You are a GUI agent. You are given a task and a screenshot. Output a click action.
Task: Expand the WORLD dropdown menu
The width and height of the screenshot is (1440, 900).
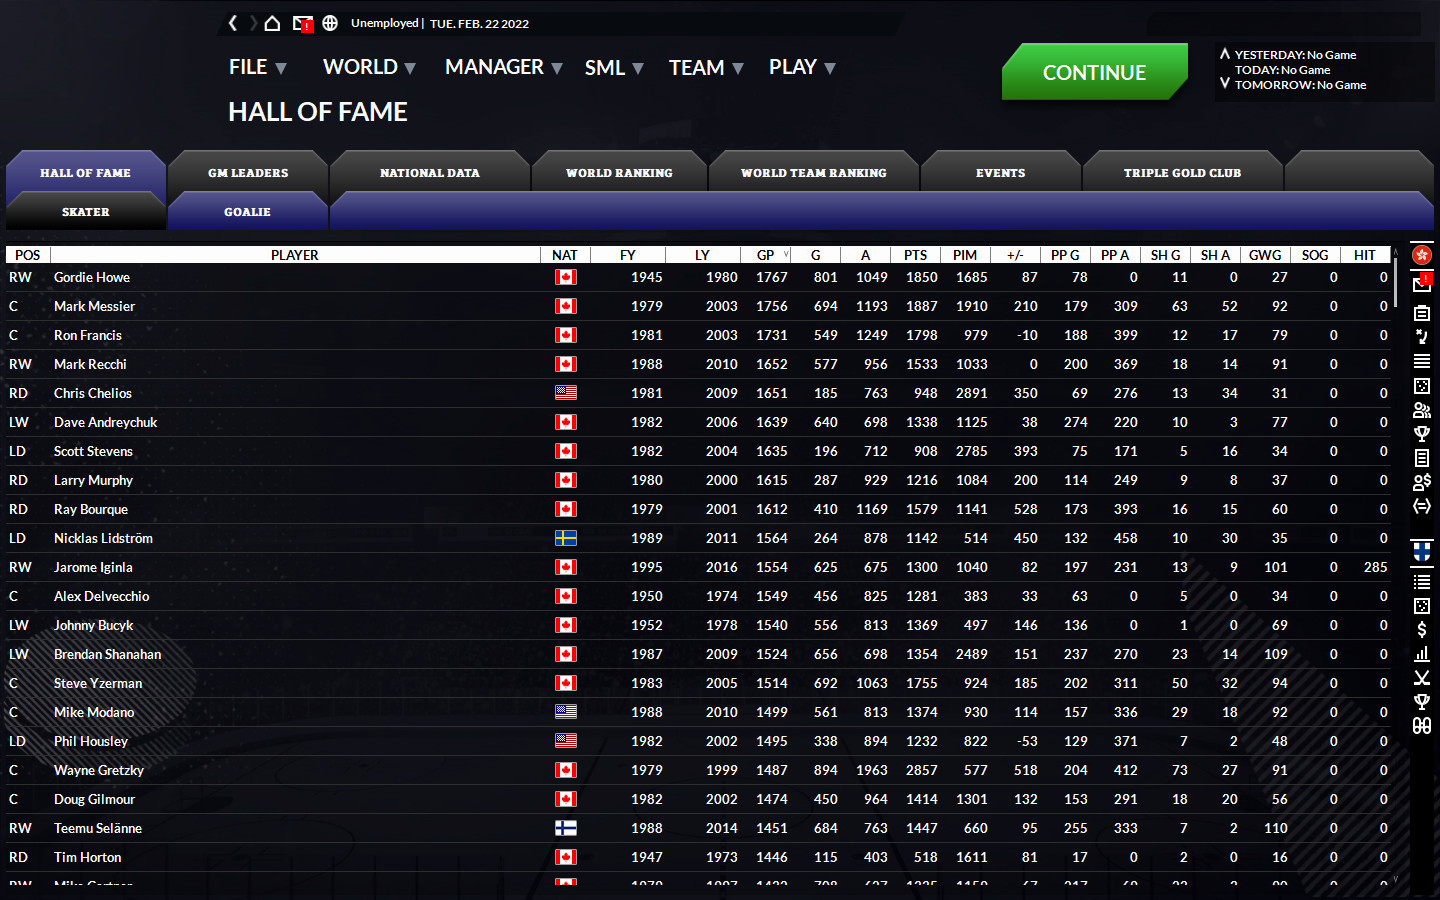pos(368,67)
